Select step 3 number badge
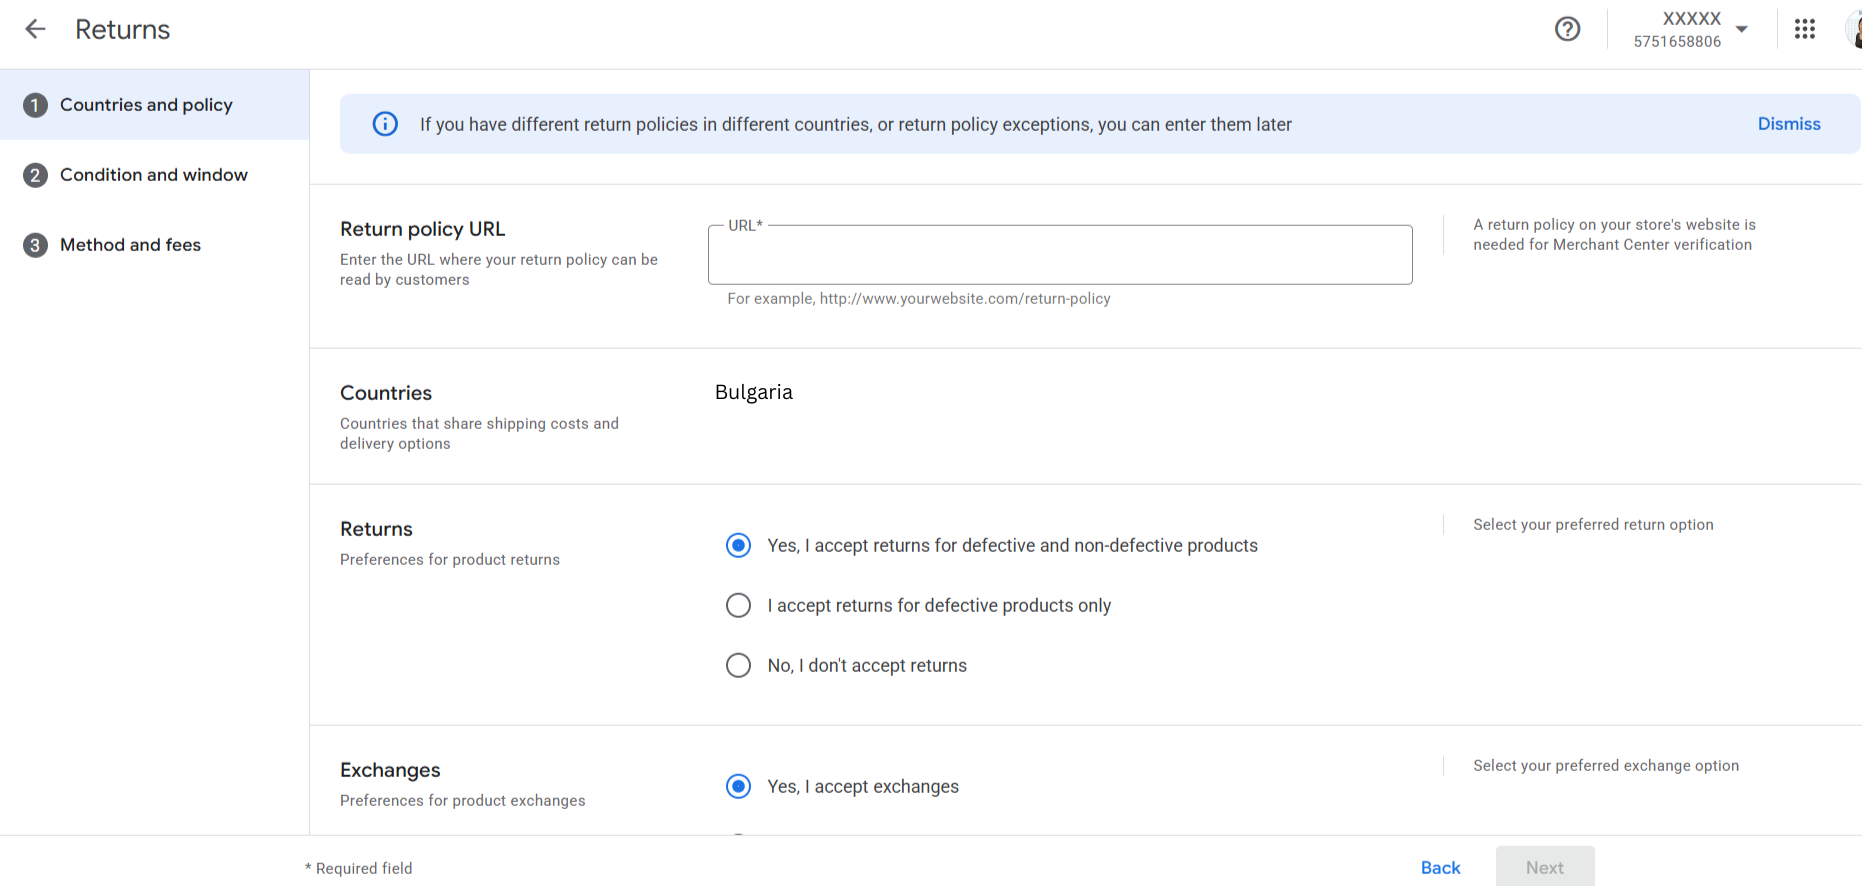The width and height of the screenshot is (1862, 886). (x=35, y=245)
